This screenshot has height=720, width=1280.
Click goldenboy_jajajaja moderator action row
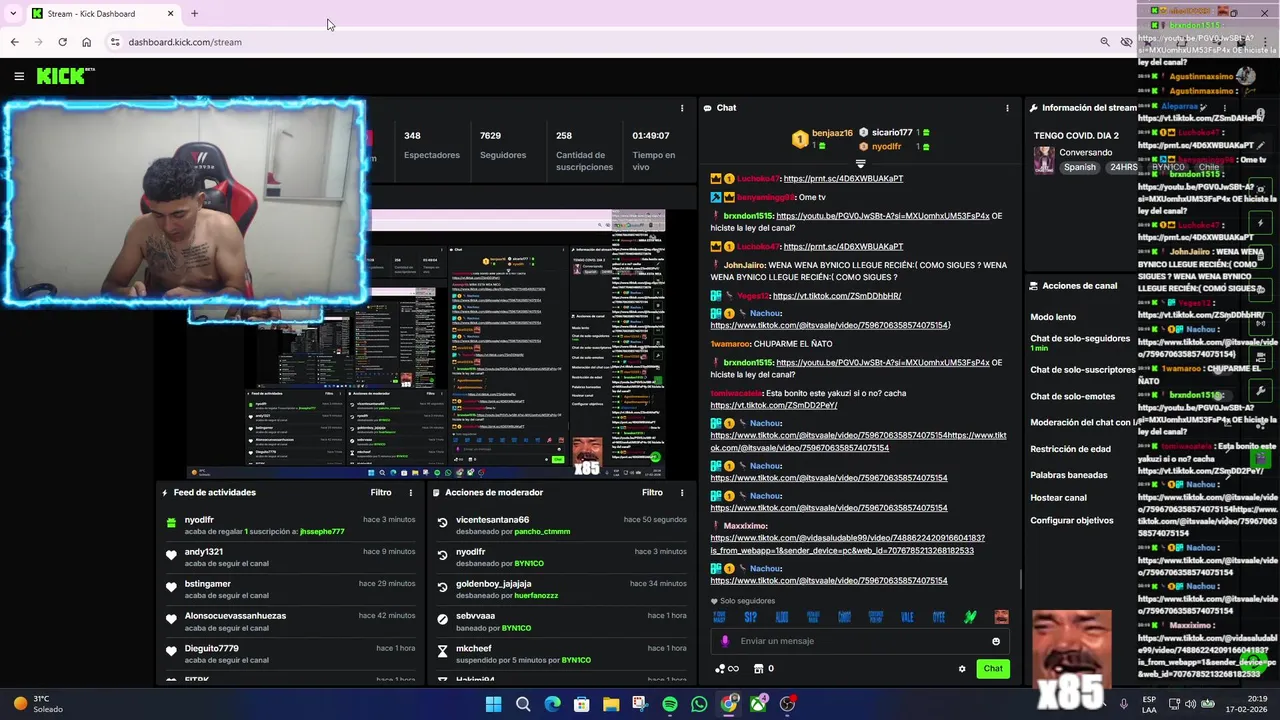tap(561, 589)
